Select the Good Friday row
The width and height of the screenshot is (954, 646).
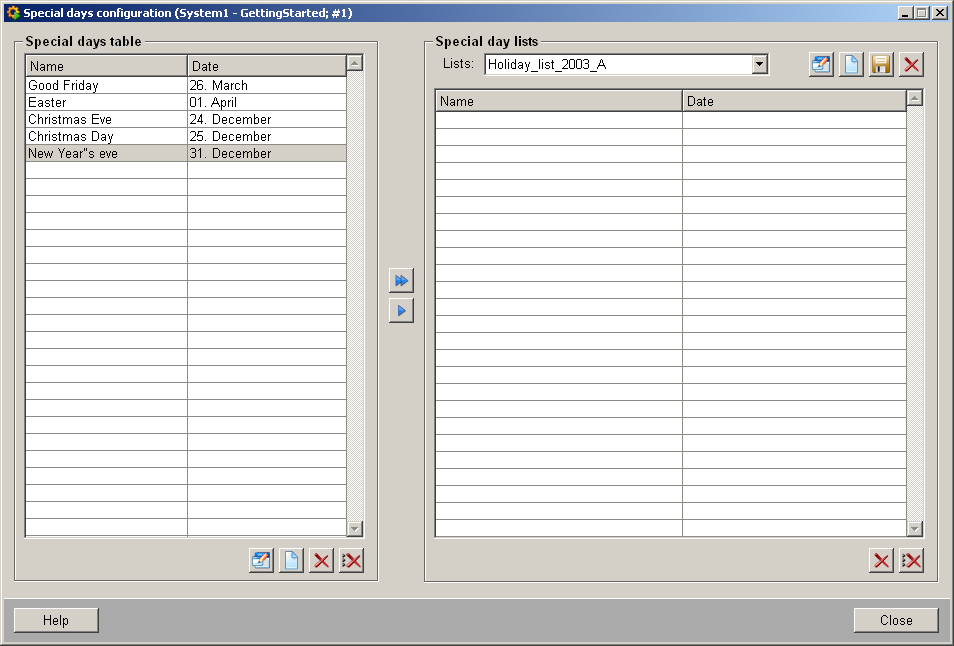pyautogui.click(x=106, y=86)
